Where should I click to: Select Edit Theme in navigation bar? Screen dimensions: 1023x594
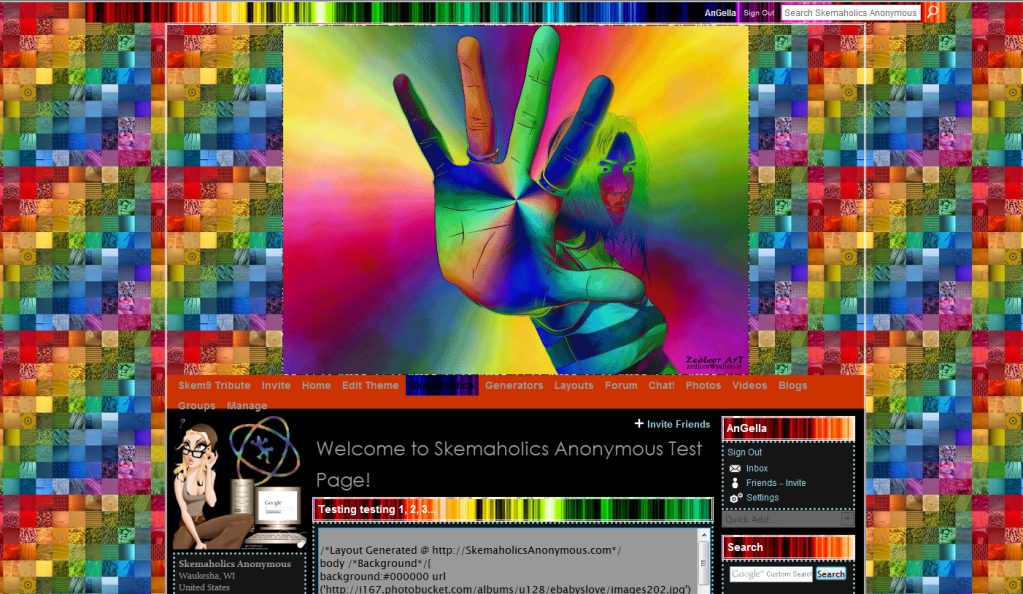(370, 386)
